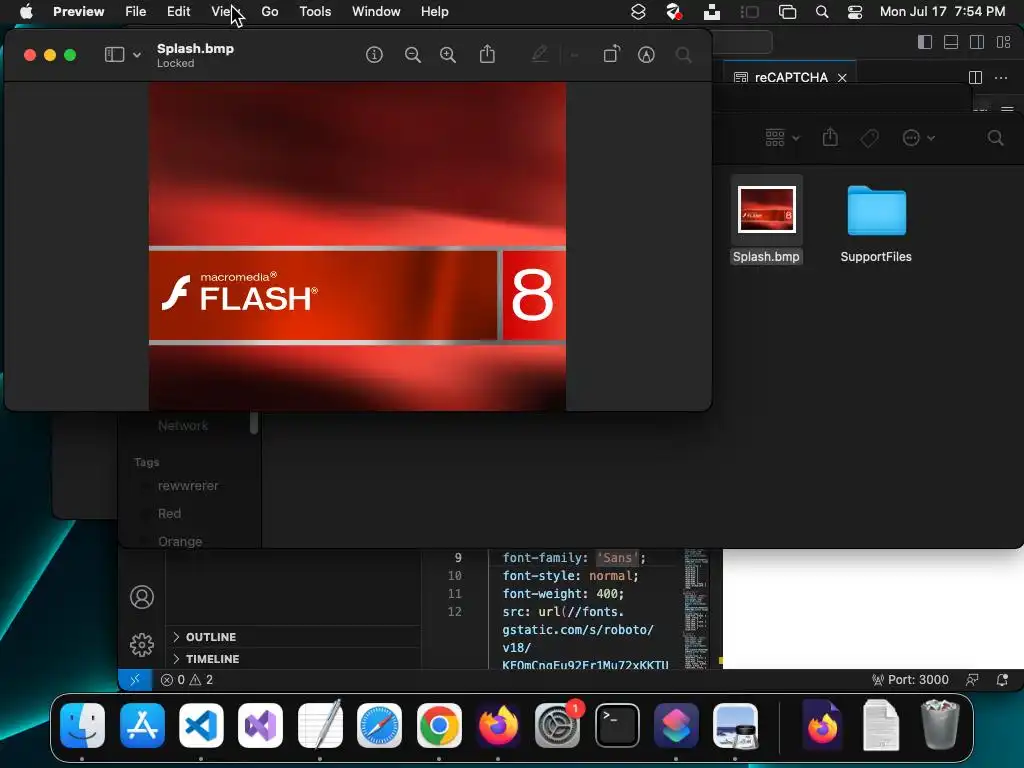Open VS Code Manage gear icon
This screenshot has width=1024, height=768.
pyautogui.click(x=142, y=645)
